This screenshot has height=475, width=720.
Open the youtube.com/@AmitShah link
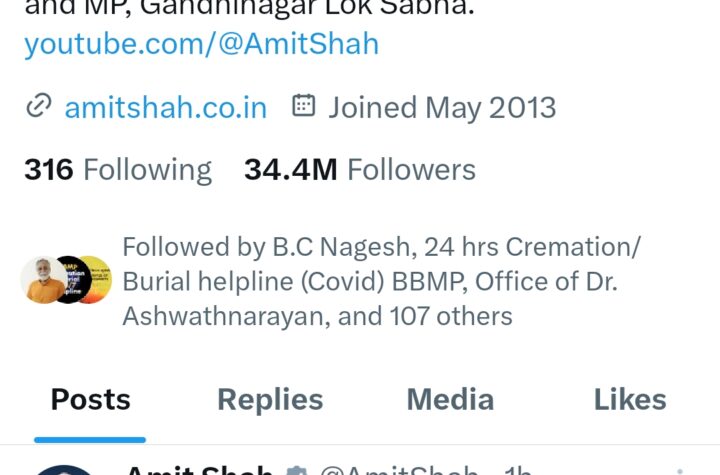point(202,45)
